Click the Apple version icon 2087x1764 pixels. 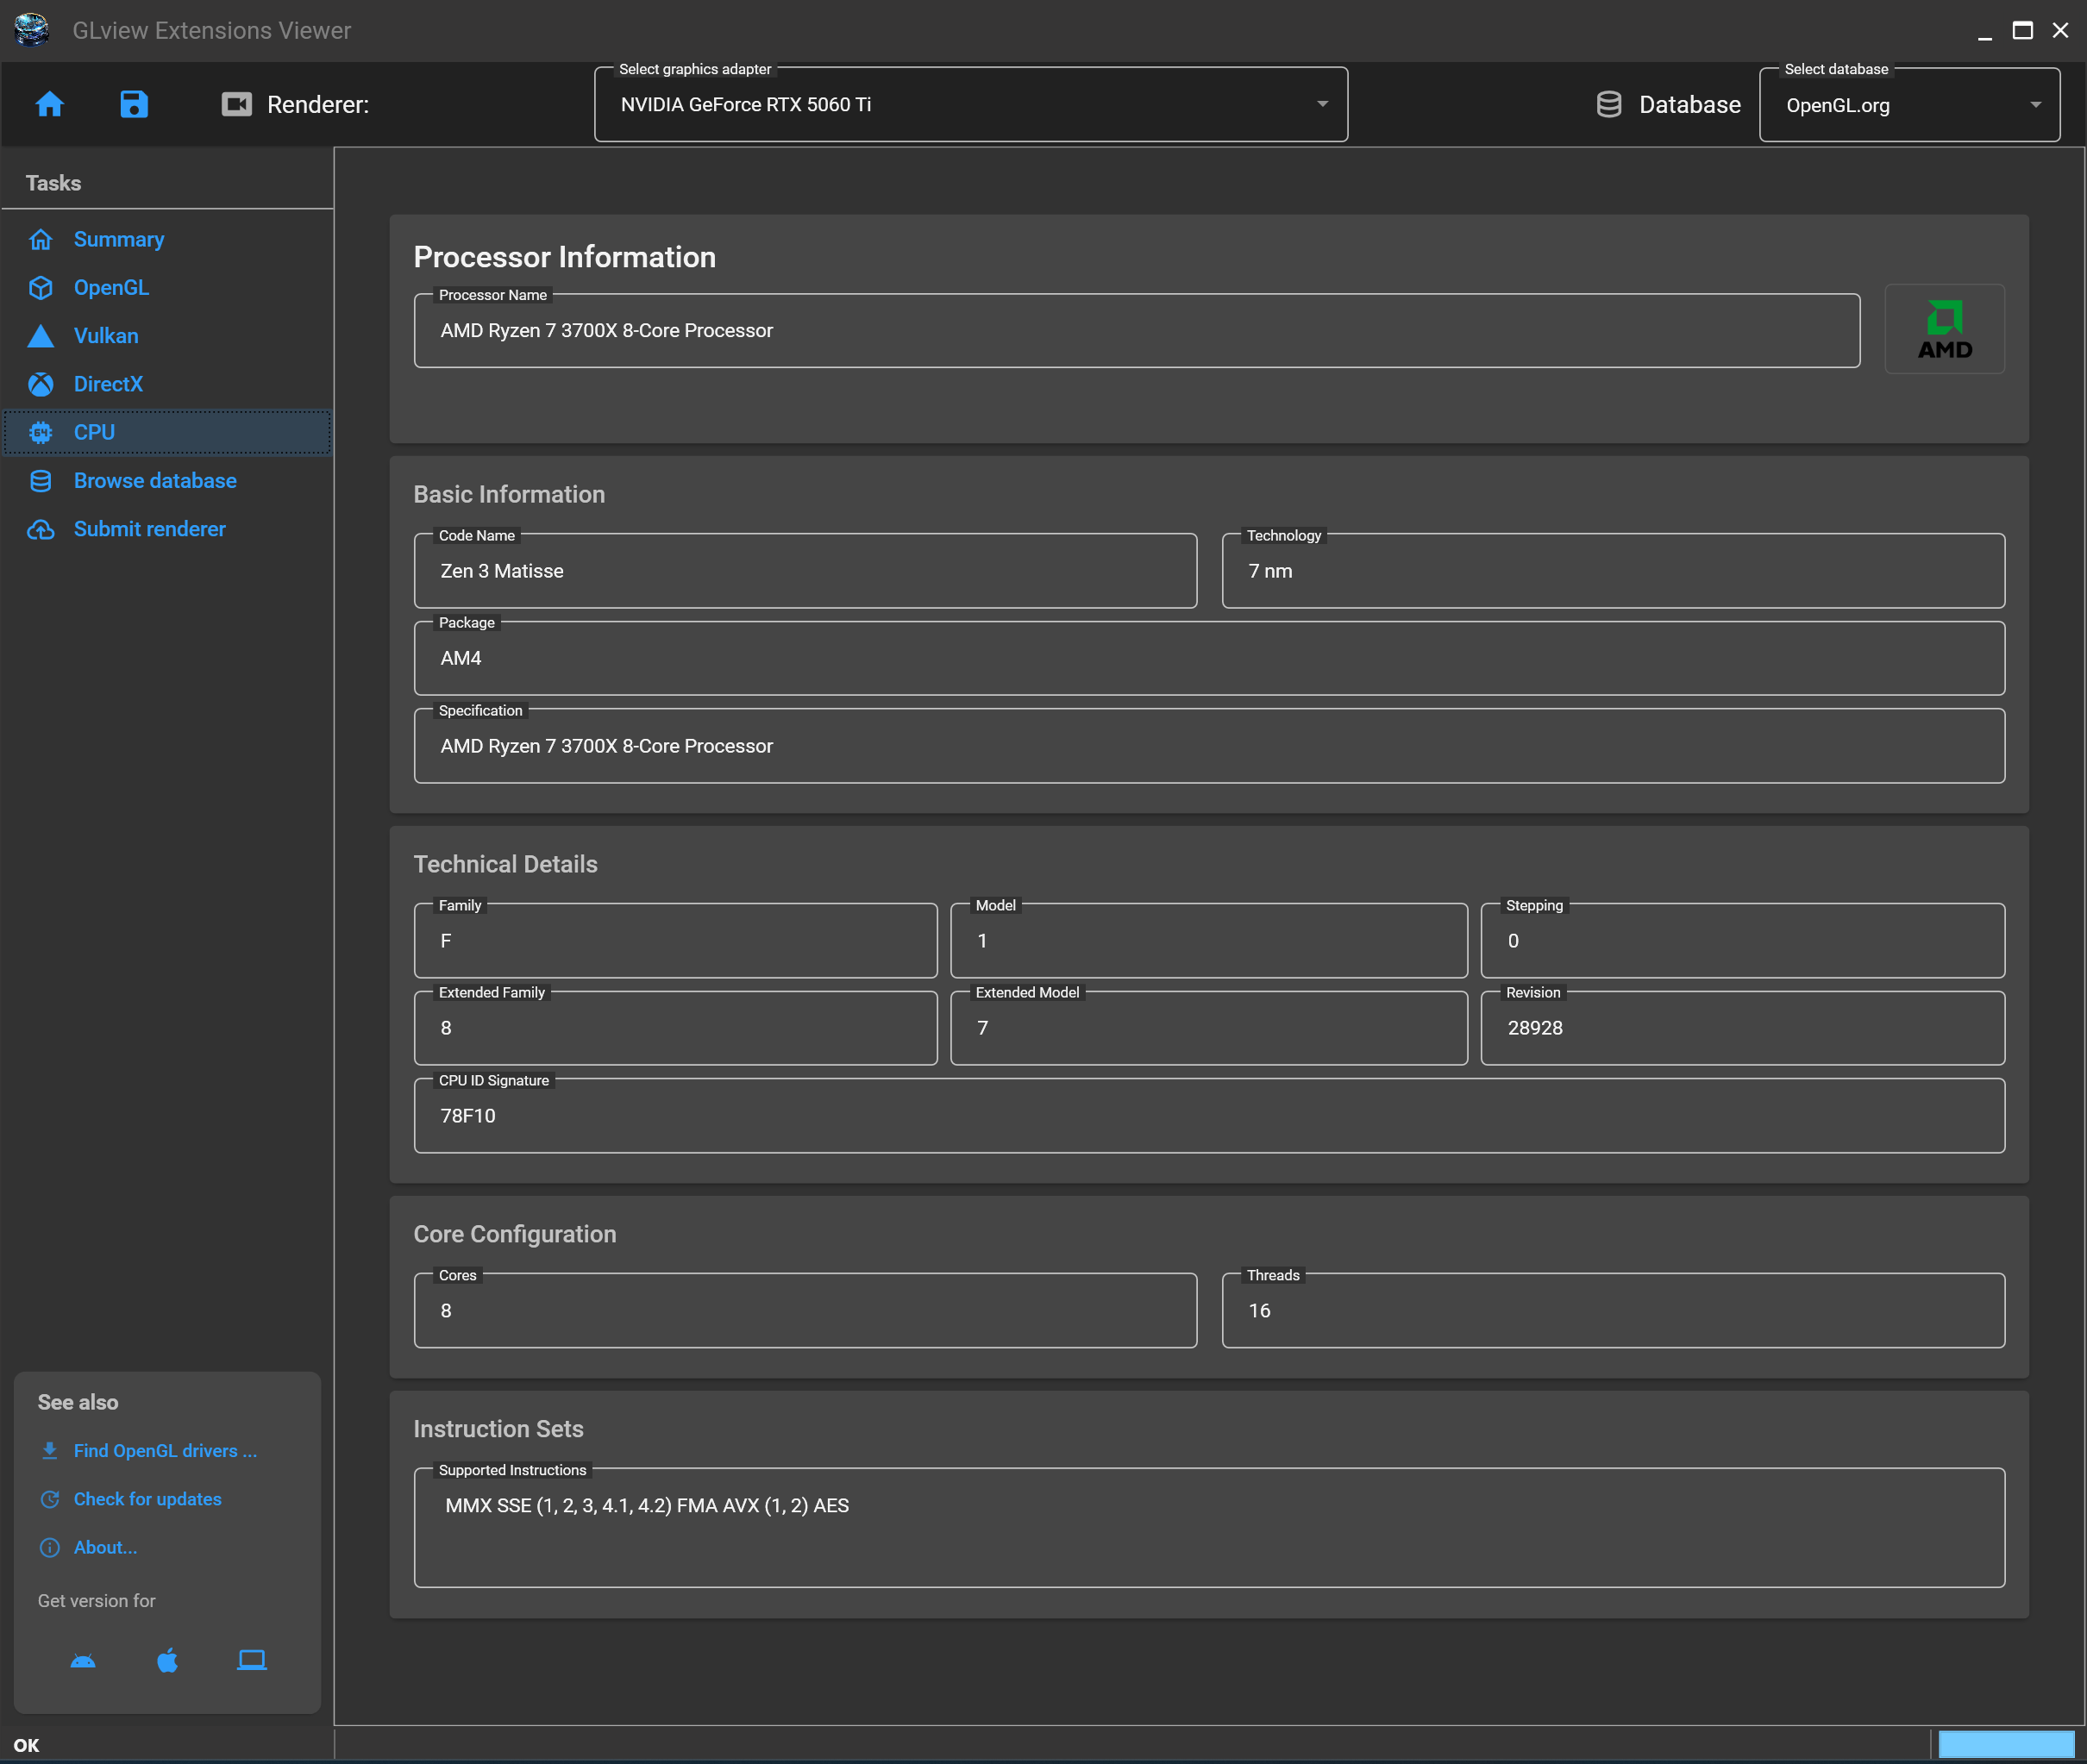pyautogui.click(x=167, y=1660)
